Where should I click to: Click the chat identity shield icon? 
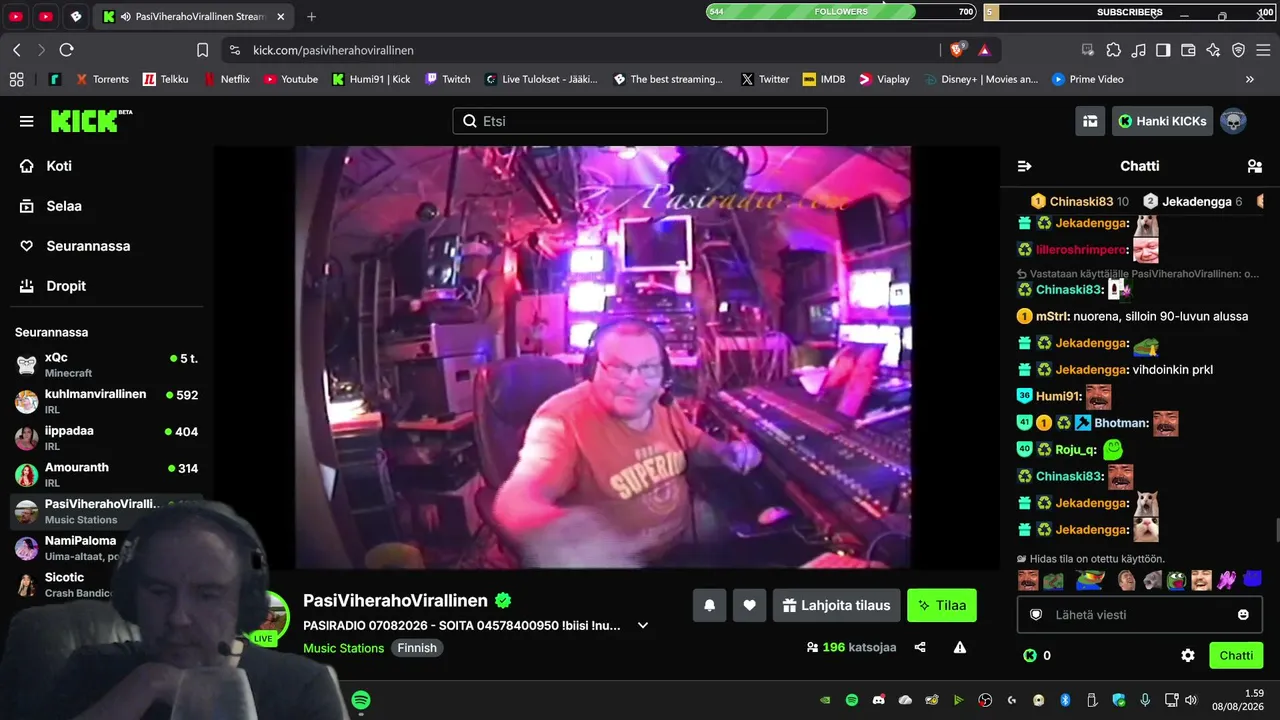(x=1036, y=615)
